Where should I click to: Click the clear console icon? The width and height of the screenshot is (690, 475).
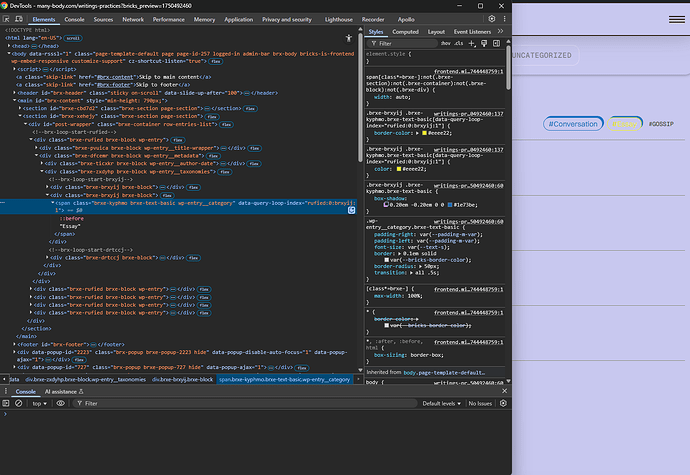point(18,403)
